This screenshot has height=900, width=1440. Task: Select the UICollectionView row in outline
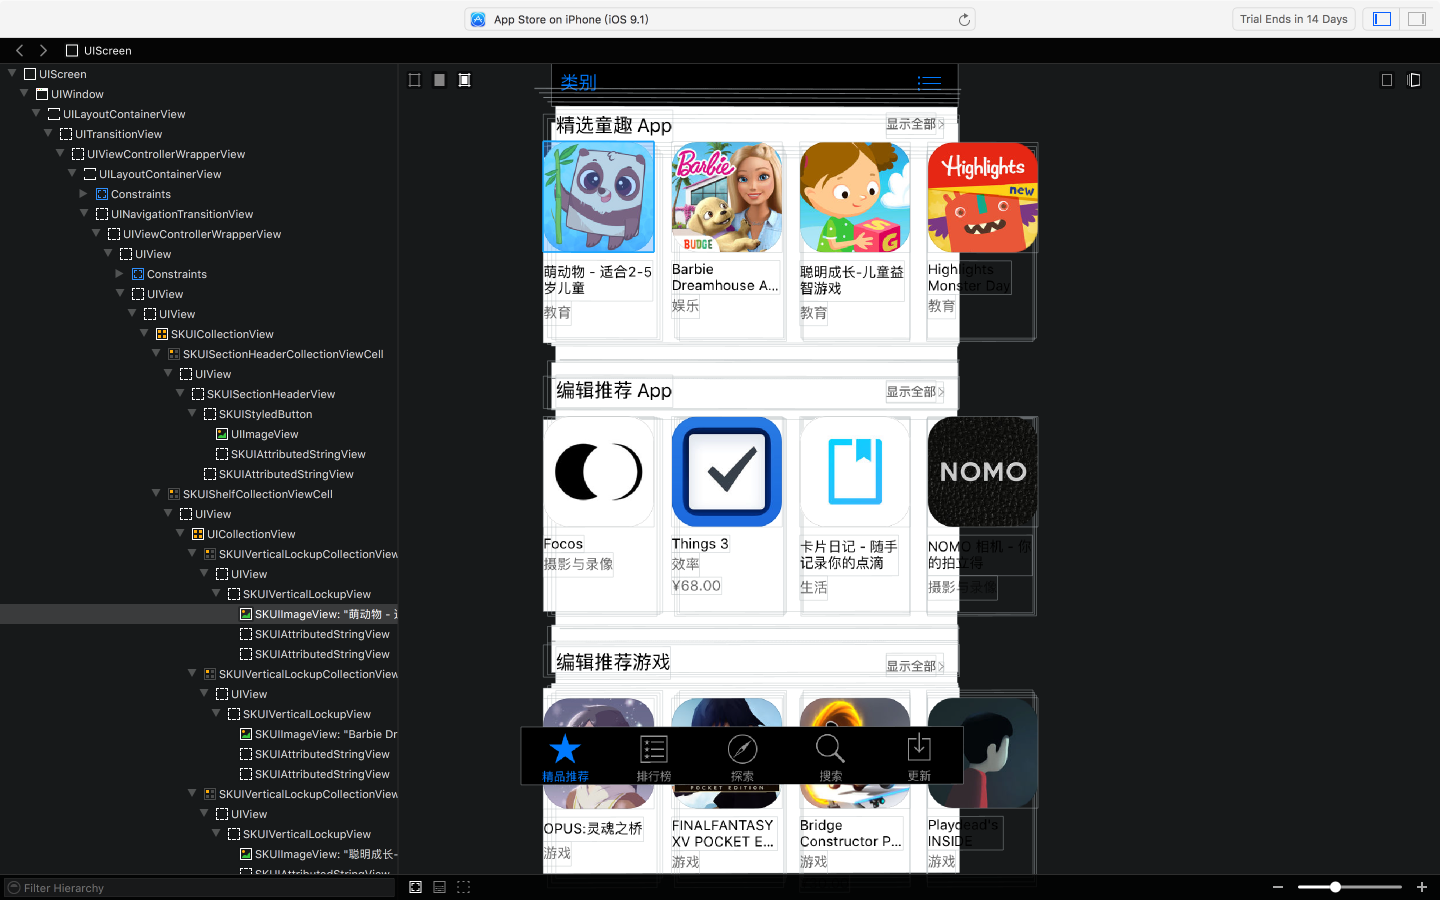[199, 534]
